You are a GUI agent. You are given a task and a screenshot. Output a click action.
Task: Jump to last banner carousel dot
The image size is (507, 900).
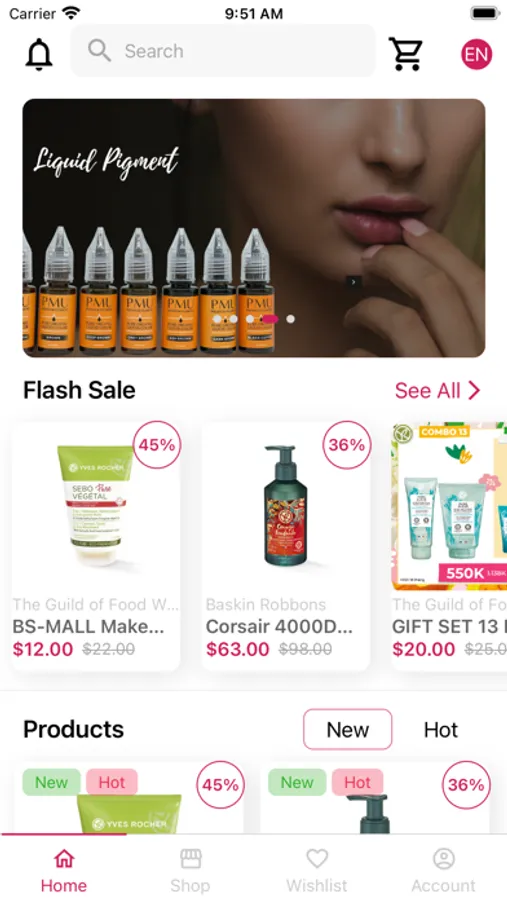(x=291, y=319)
